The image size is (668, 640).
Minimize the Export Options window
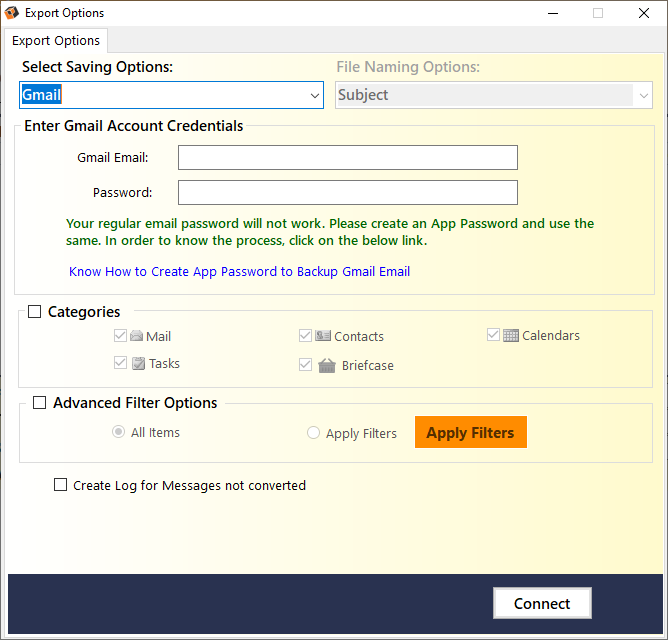(553, 14)
